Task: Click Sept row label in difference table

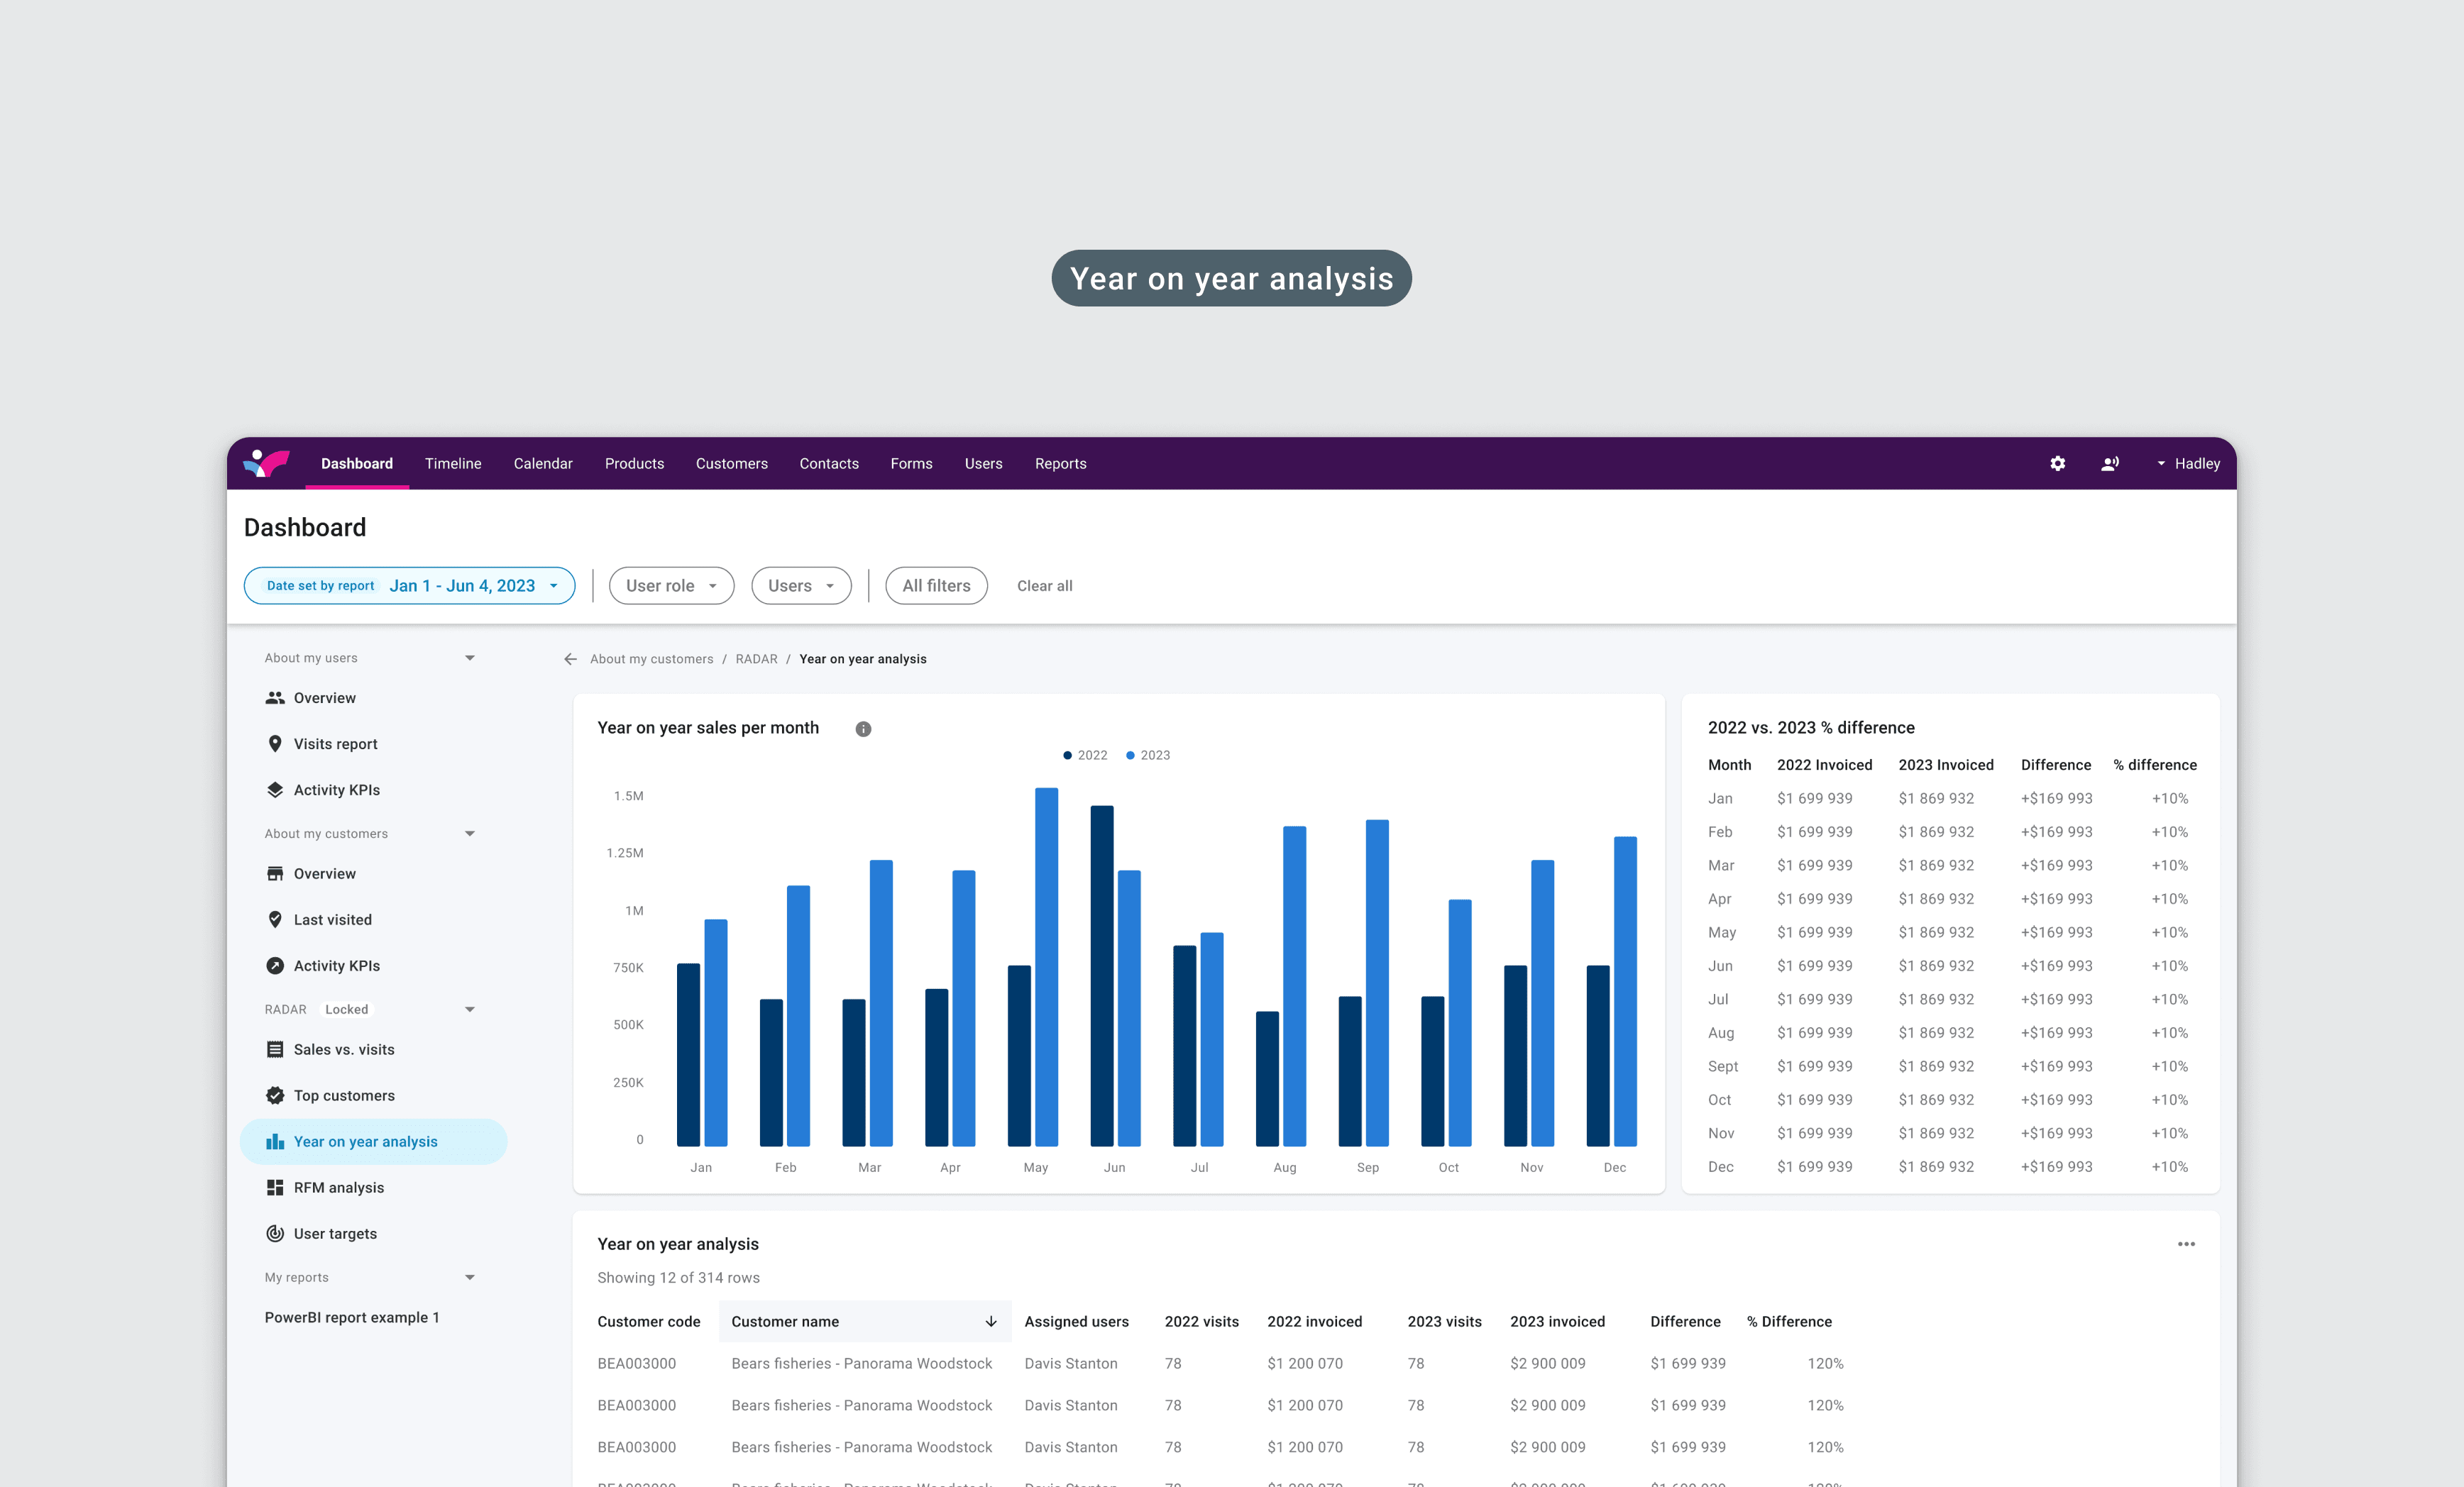Action: (1722, 1067)
